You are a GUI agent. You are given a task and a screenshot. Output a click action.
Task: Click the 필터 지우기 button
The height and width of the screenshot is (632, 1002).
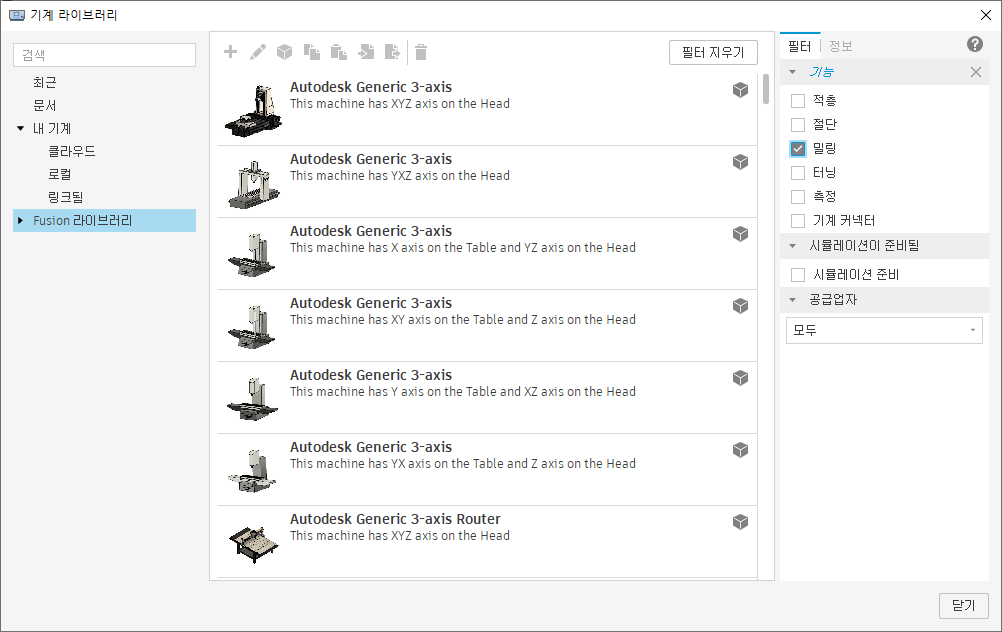[713, 52]
